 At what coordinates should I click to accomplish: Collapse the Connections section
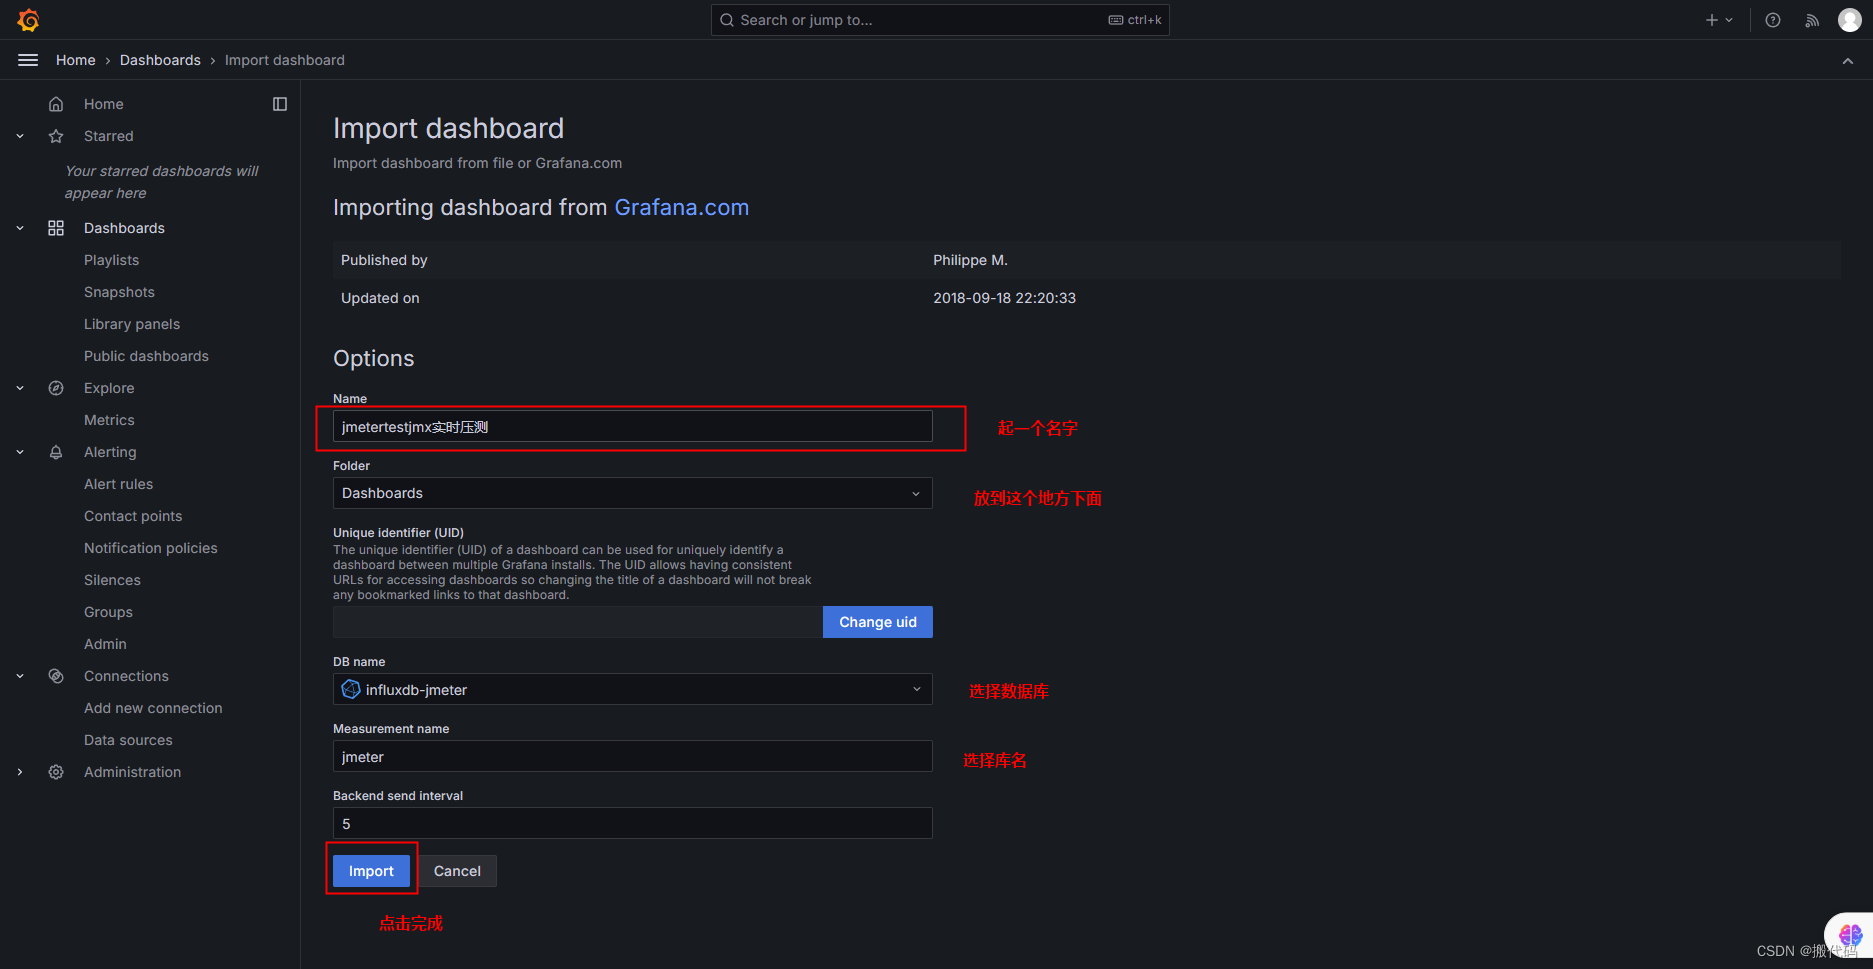tap(20, 676)
